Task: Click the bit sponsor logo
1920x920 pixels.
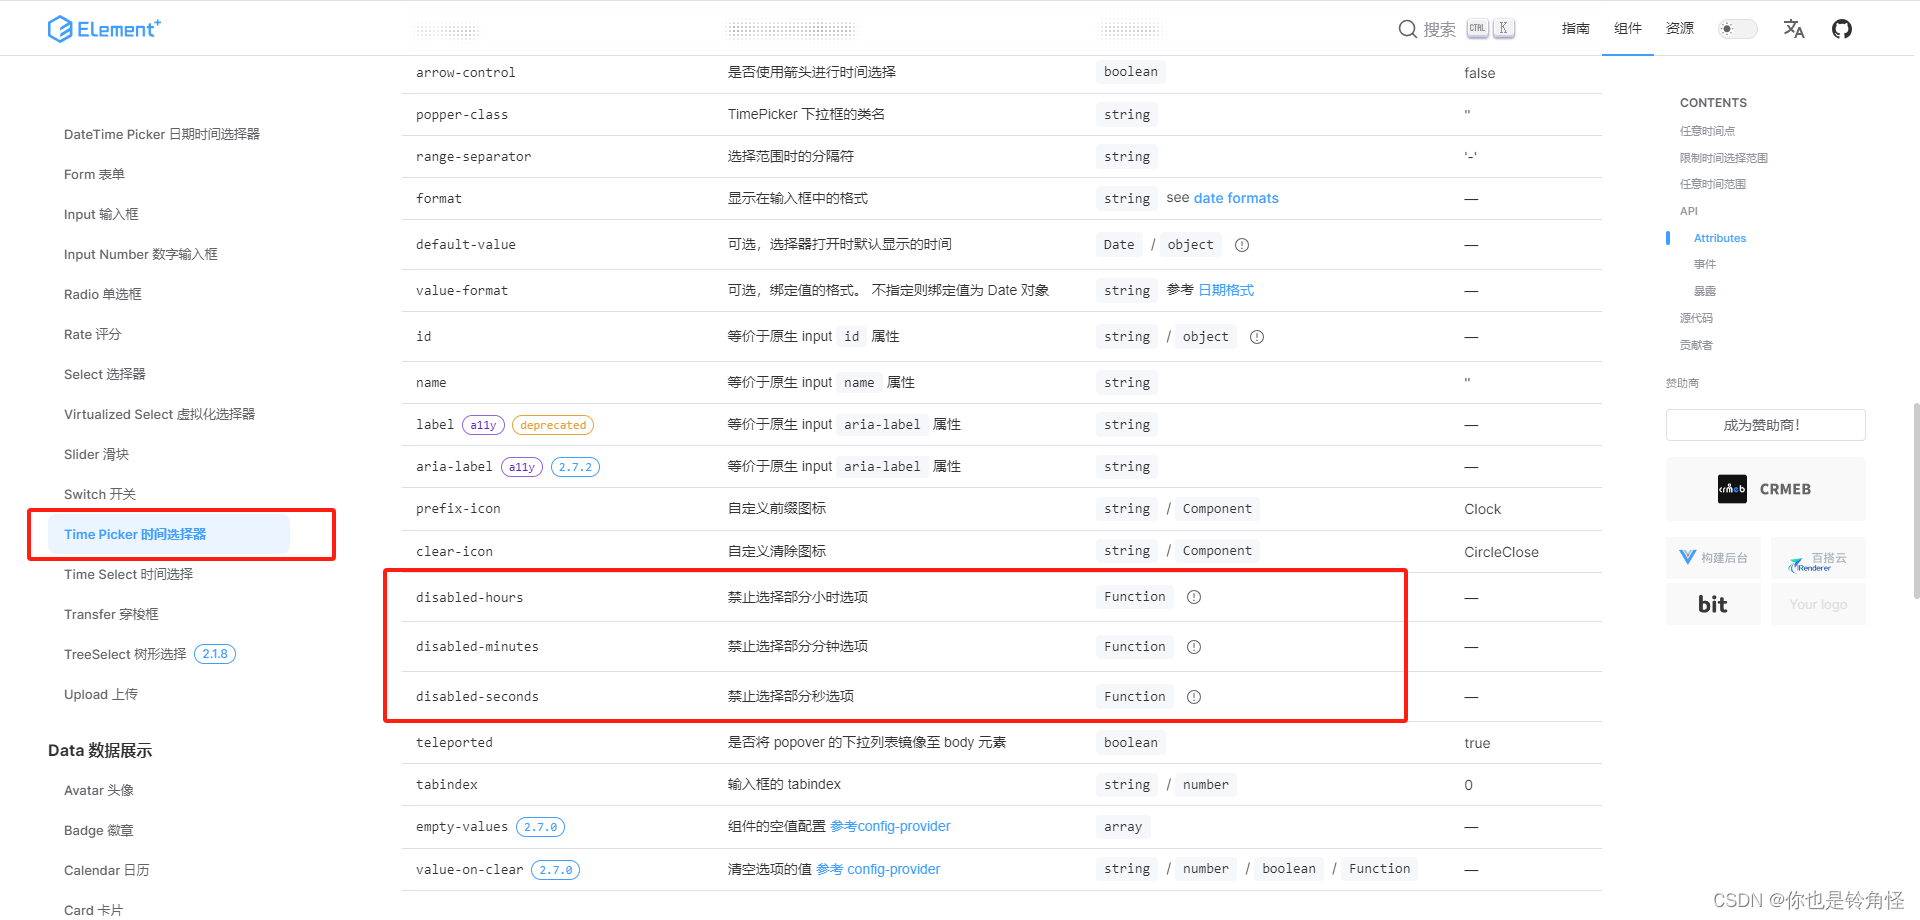Action: click(1713, 603)
